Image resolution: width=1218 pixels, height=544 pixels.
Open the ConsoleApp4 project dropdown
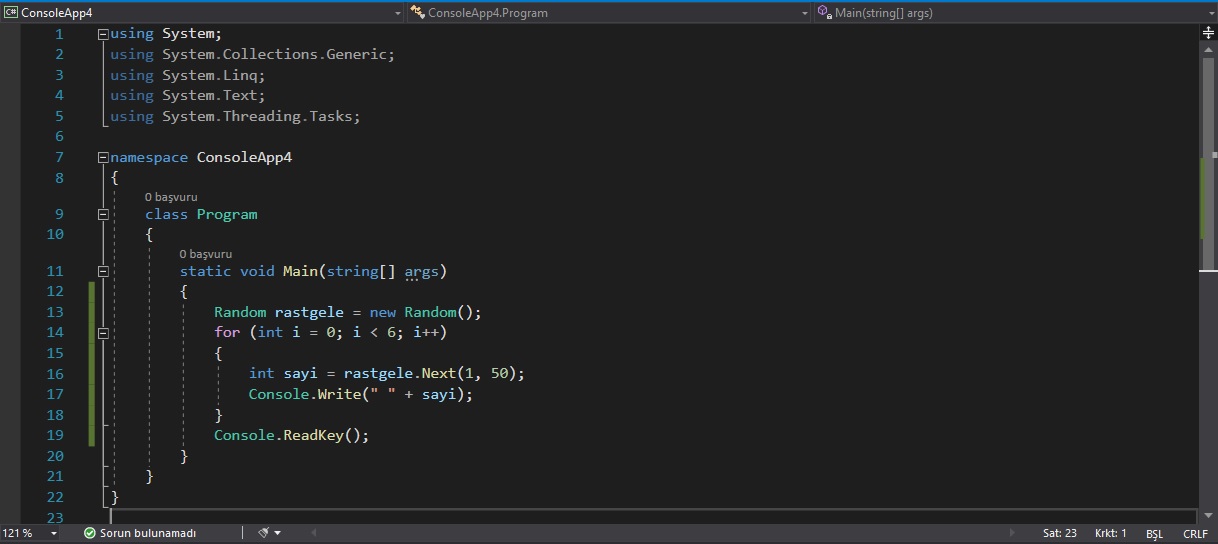point(202,12)
